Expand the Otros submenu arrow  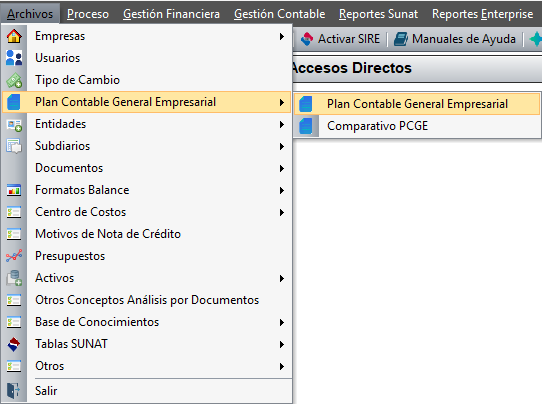282,366
